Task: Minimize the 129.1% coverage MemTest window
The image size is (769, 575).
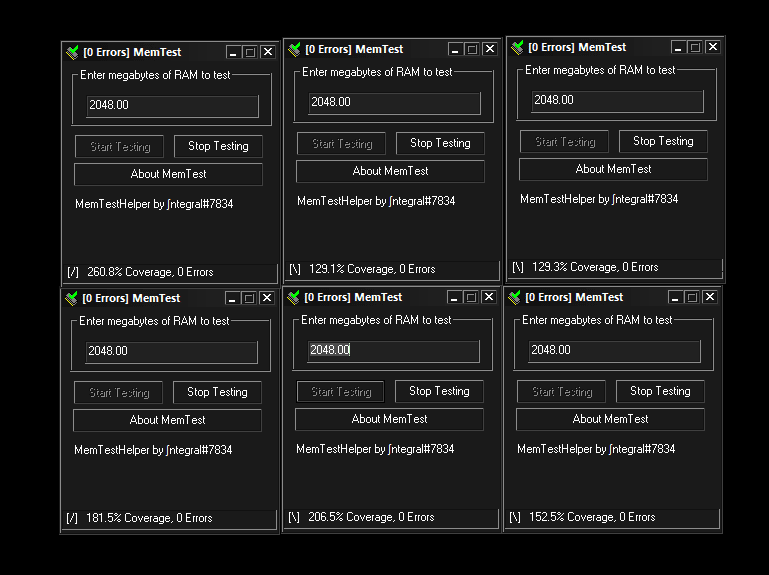Action: [455, 49]
